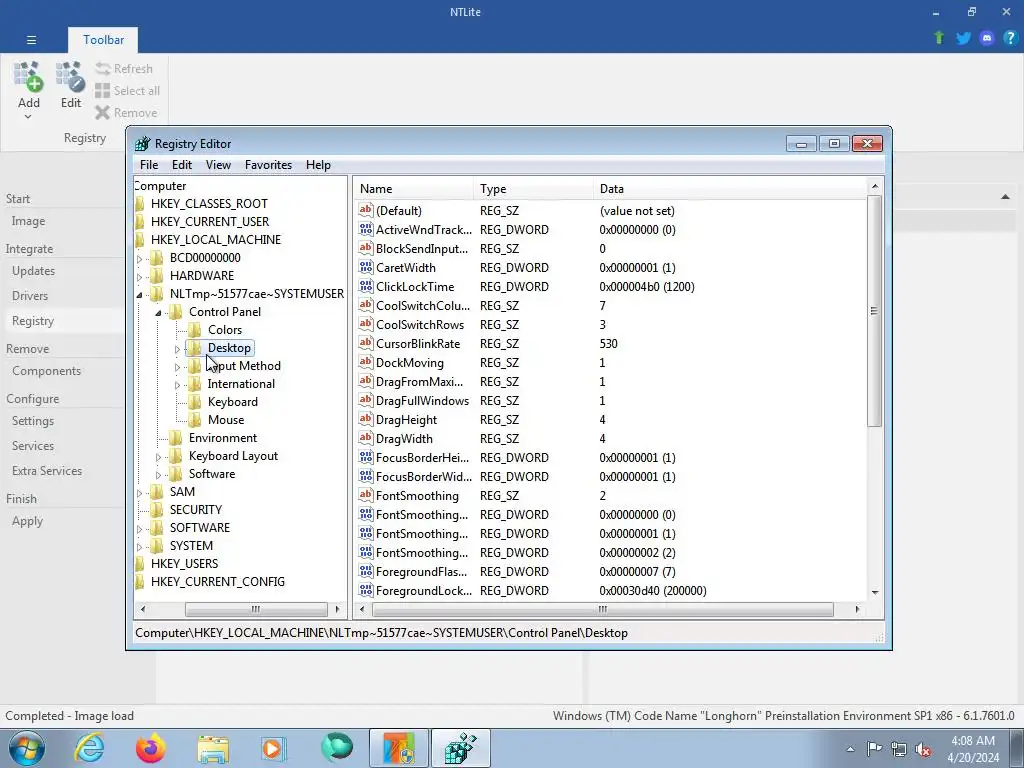The width and height of the screenshot is (1024, 768).
Task: Go to Drivers page in NTLite sidebar
Action: pyautogui.click(x=30, y=296)
